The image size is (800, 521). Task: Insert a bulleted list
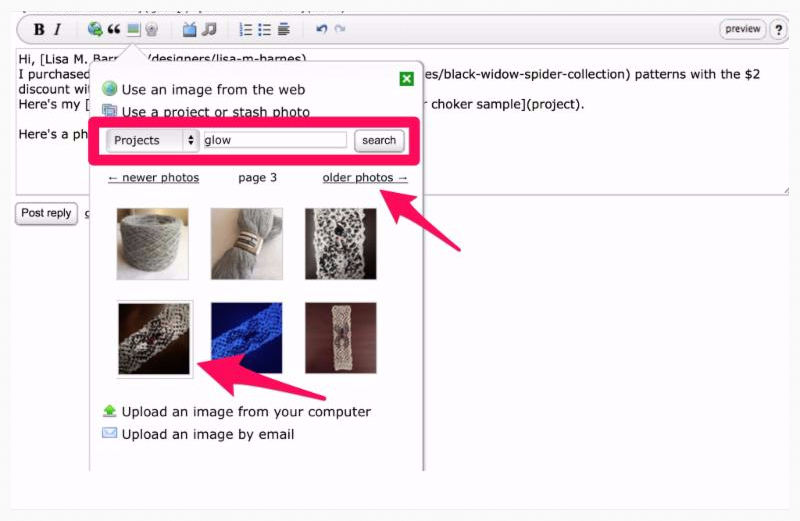[265, 29]
